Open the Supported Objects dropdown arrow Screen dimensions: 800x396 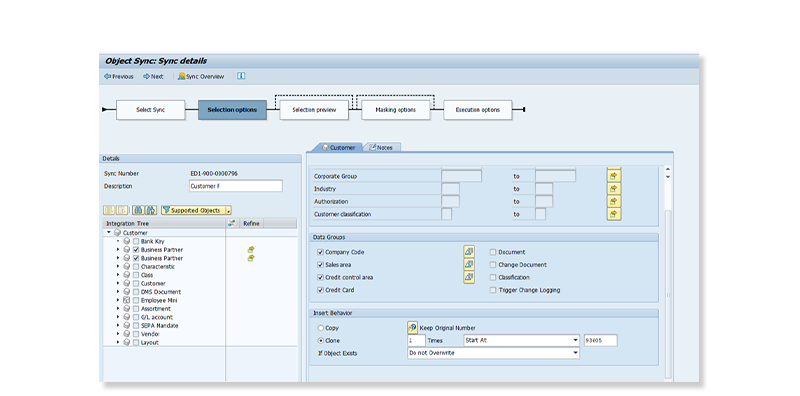(229, 210)
